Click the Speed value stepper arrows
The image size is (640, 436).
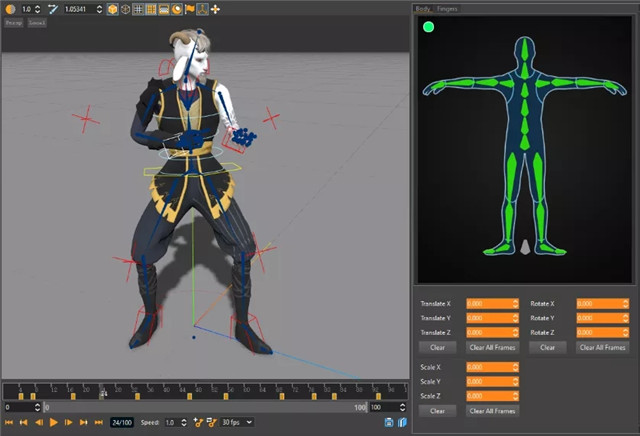point(186,423)
